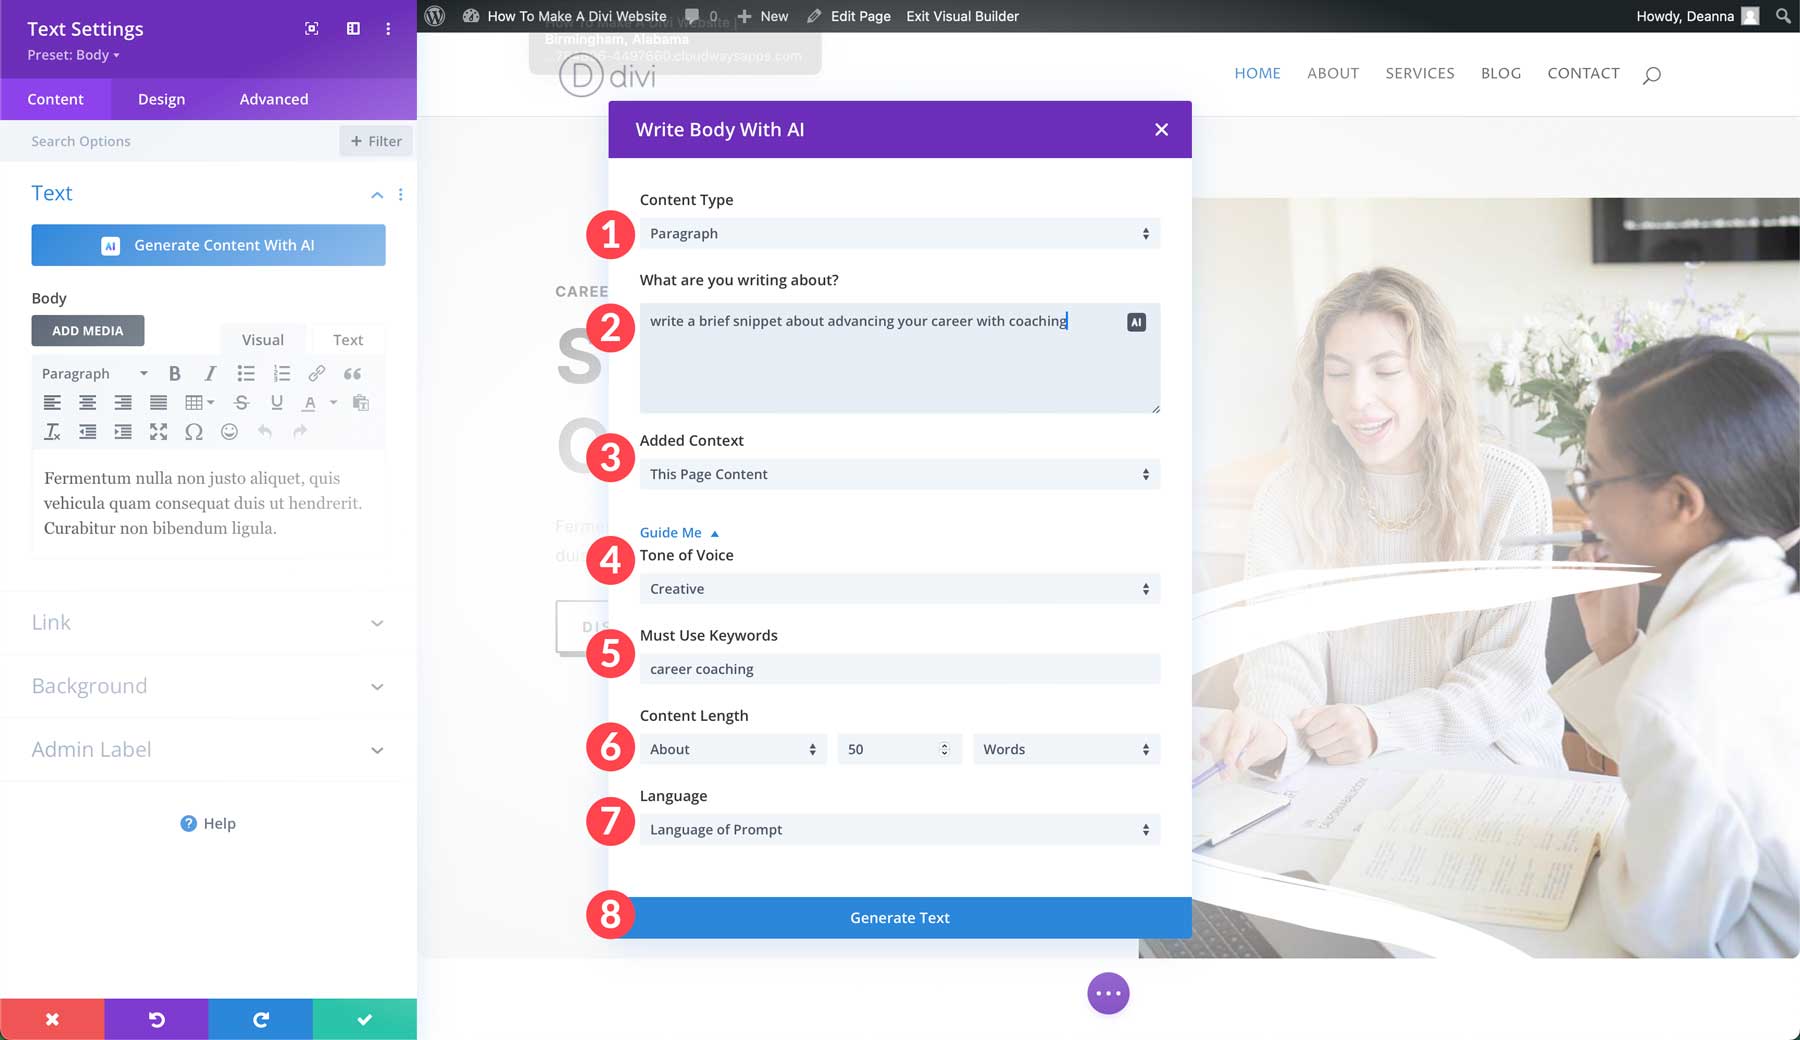Click the AI icon inside the prompt field

1136,321
